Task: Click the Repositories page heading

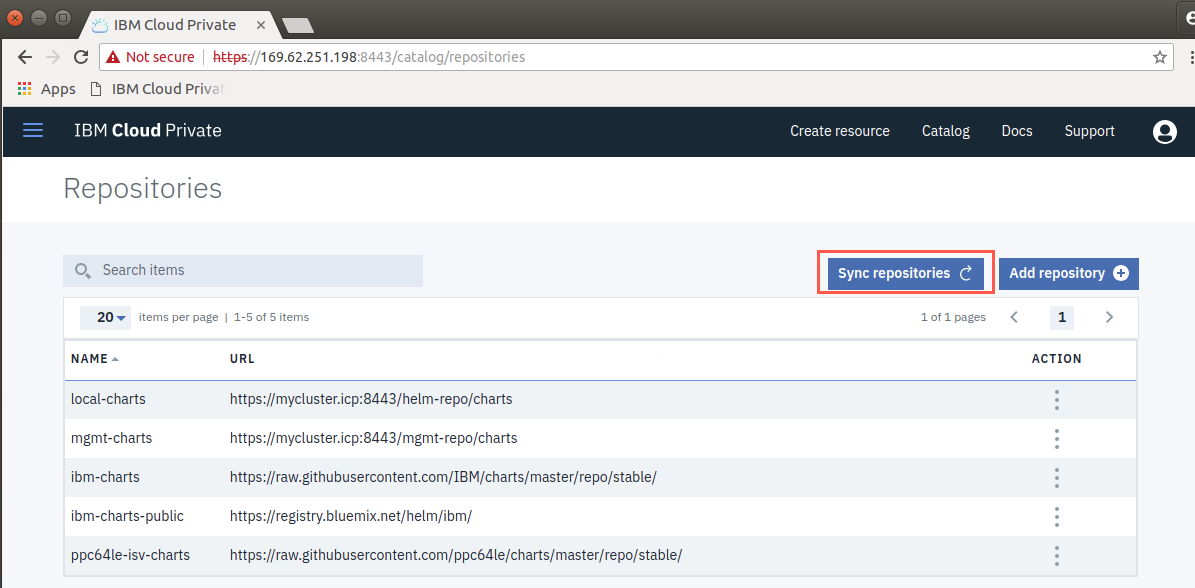Action: pos(143,188)
